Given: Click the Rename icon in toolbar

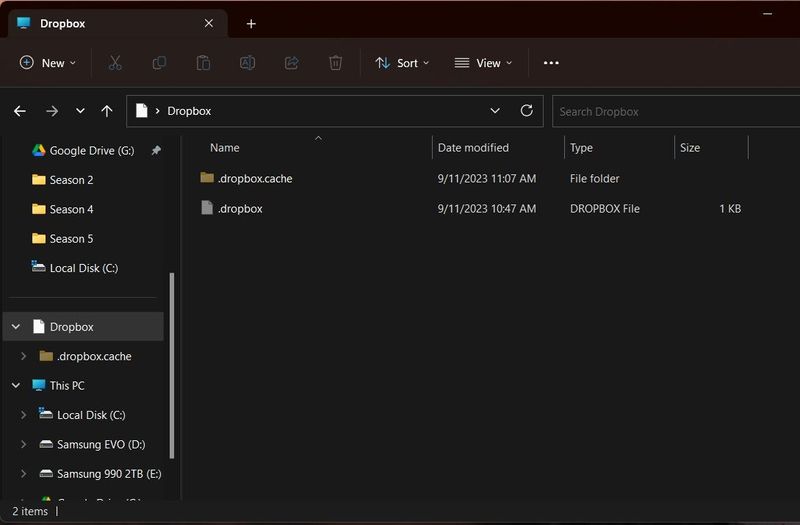Looking at the screenshot, I should coord(247,63).
